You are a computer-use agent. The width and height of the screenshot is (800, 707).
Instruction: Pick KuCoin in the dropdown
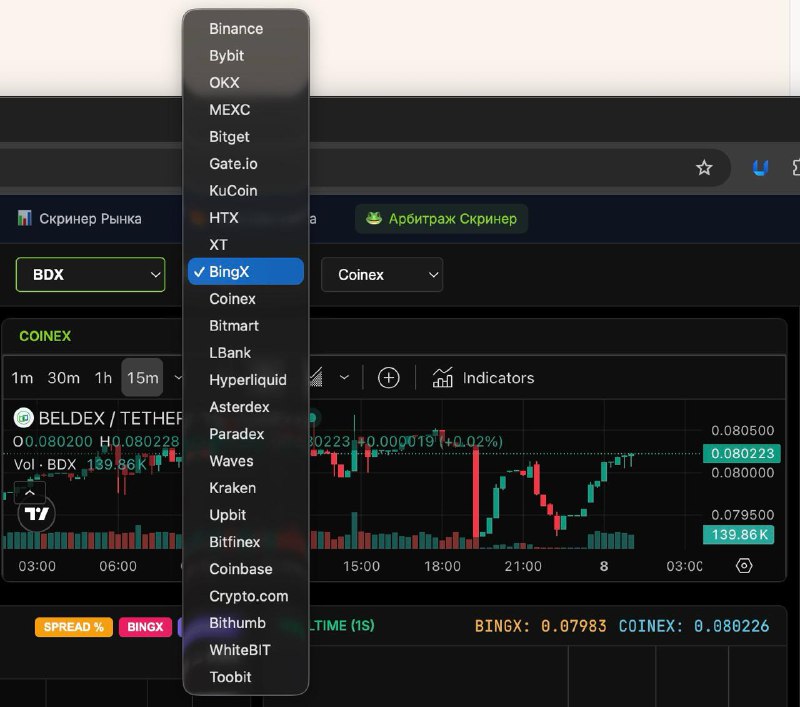pyautogui.click(x=245, y=191)
